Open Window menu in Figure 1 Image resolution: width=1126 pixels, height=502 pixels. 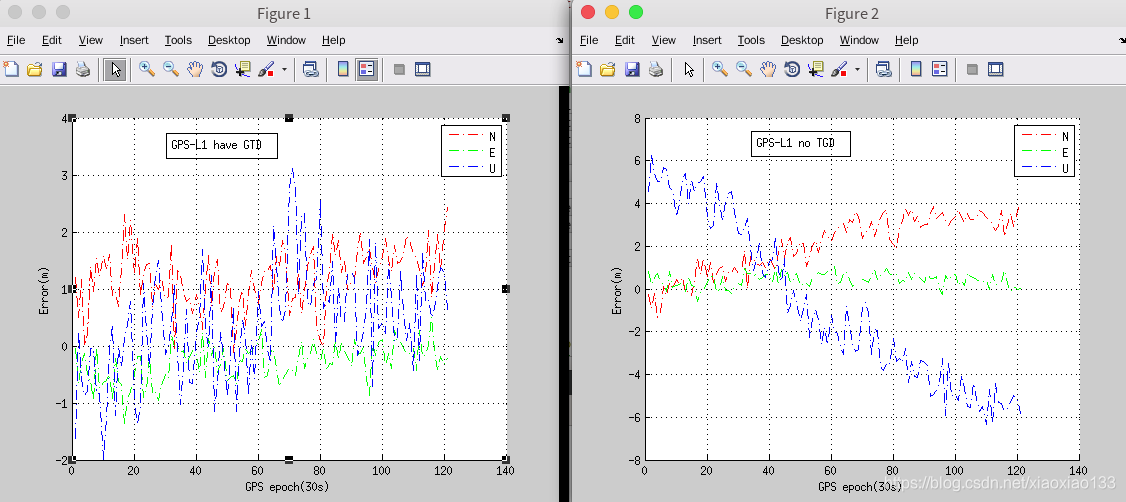pyautogui.click(x=286, y=40)
